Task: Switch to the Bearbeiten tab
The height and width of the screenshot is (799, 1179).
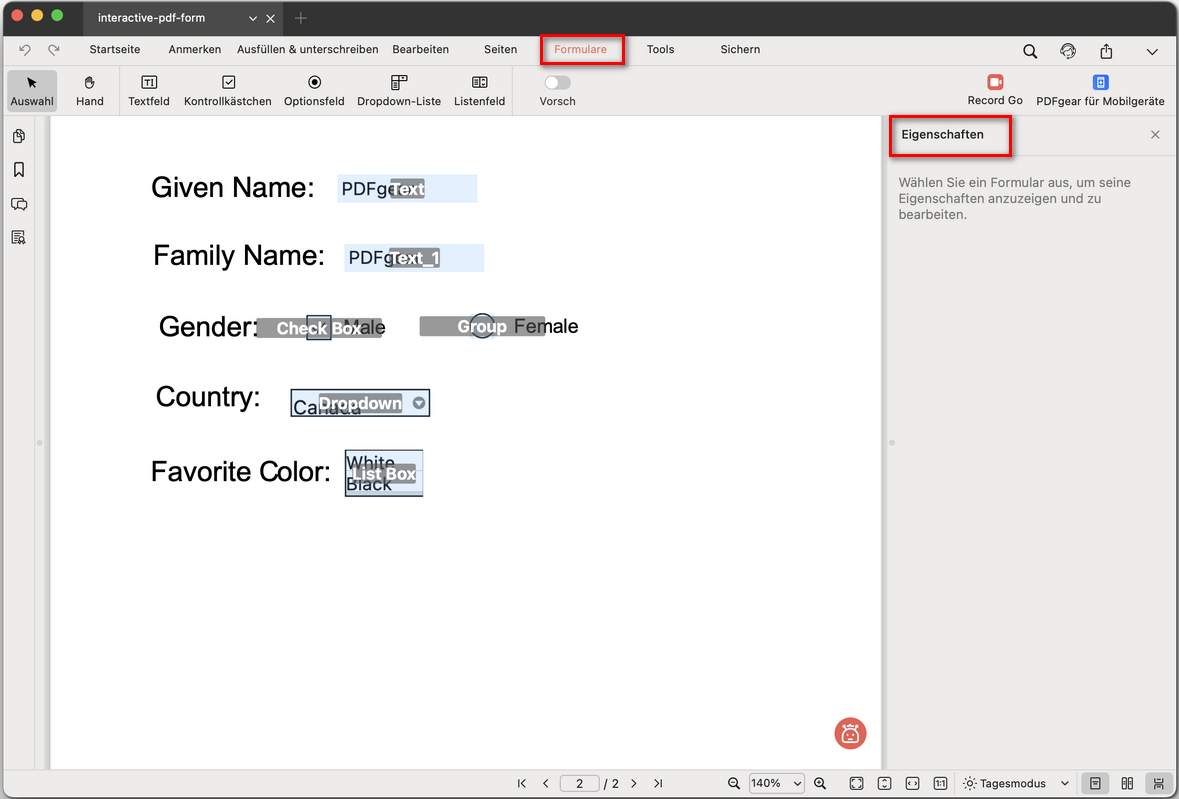Action: click(420, 49)
